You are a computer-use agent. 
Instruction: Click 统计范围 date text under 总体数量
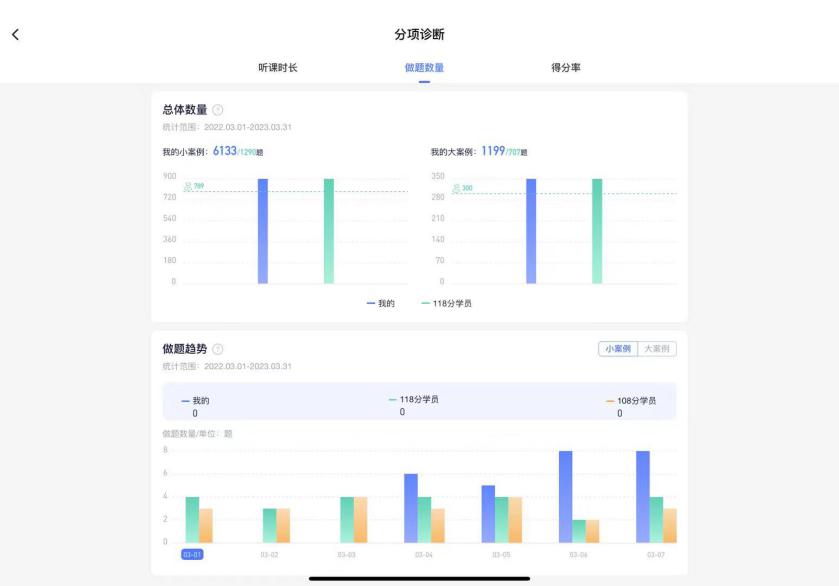227,127
